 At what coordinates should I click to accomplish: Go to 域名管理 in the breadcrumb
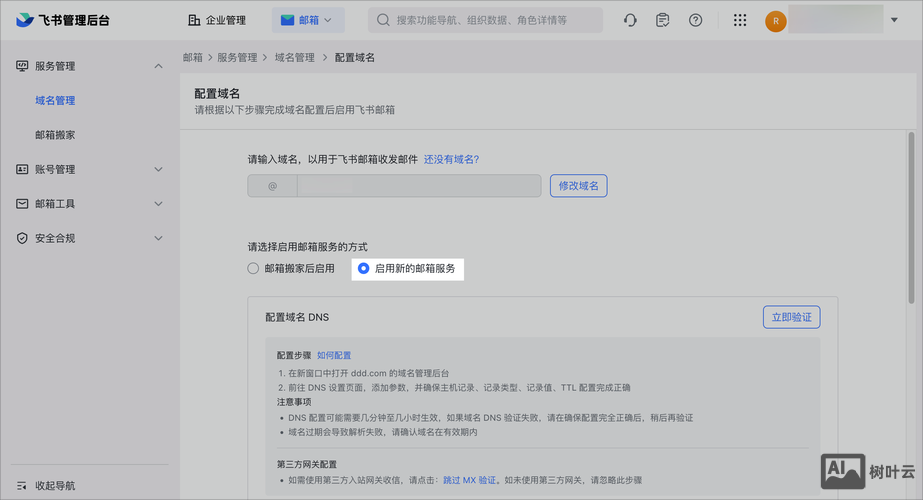294,58
